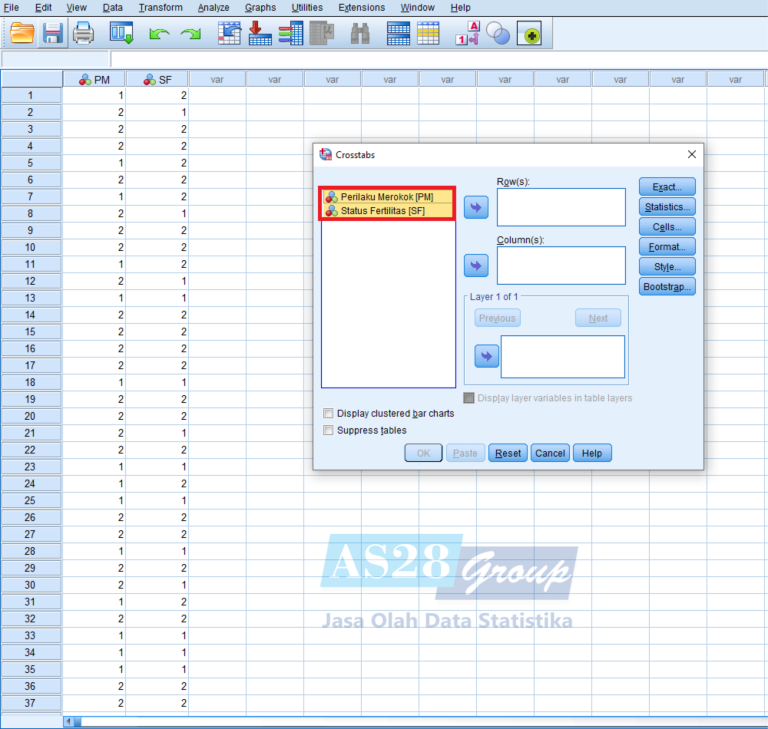Click the Undo arrow in toolbar

tap(158, 34)
